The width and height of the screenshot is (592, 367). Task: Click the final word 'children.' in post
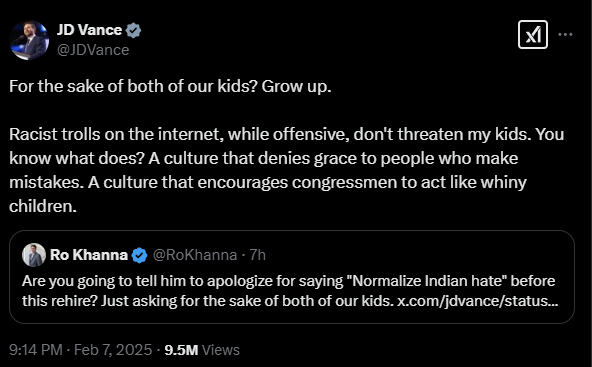click(43, 206)
